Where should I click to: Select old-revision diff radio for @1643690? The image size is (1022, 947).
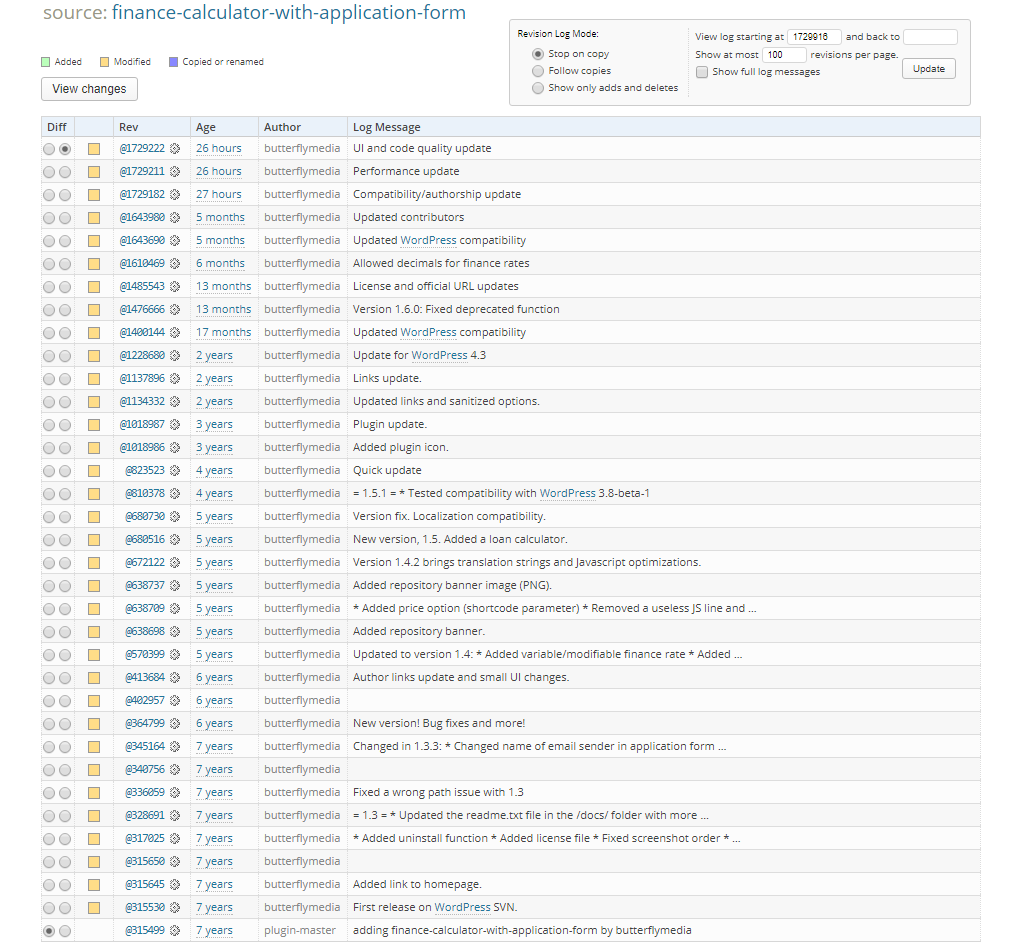49,241
